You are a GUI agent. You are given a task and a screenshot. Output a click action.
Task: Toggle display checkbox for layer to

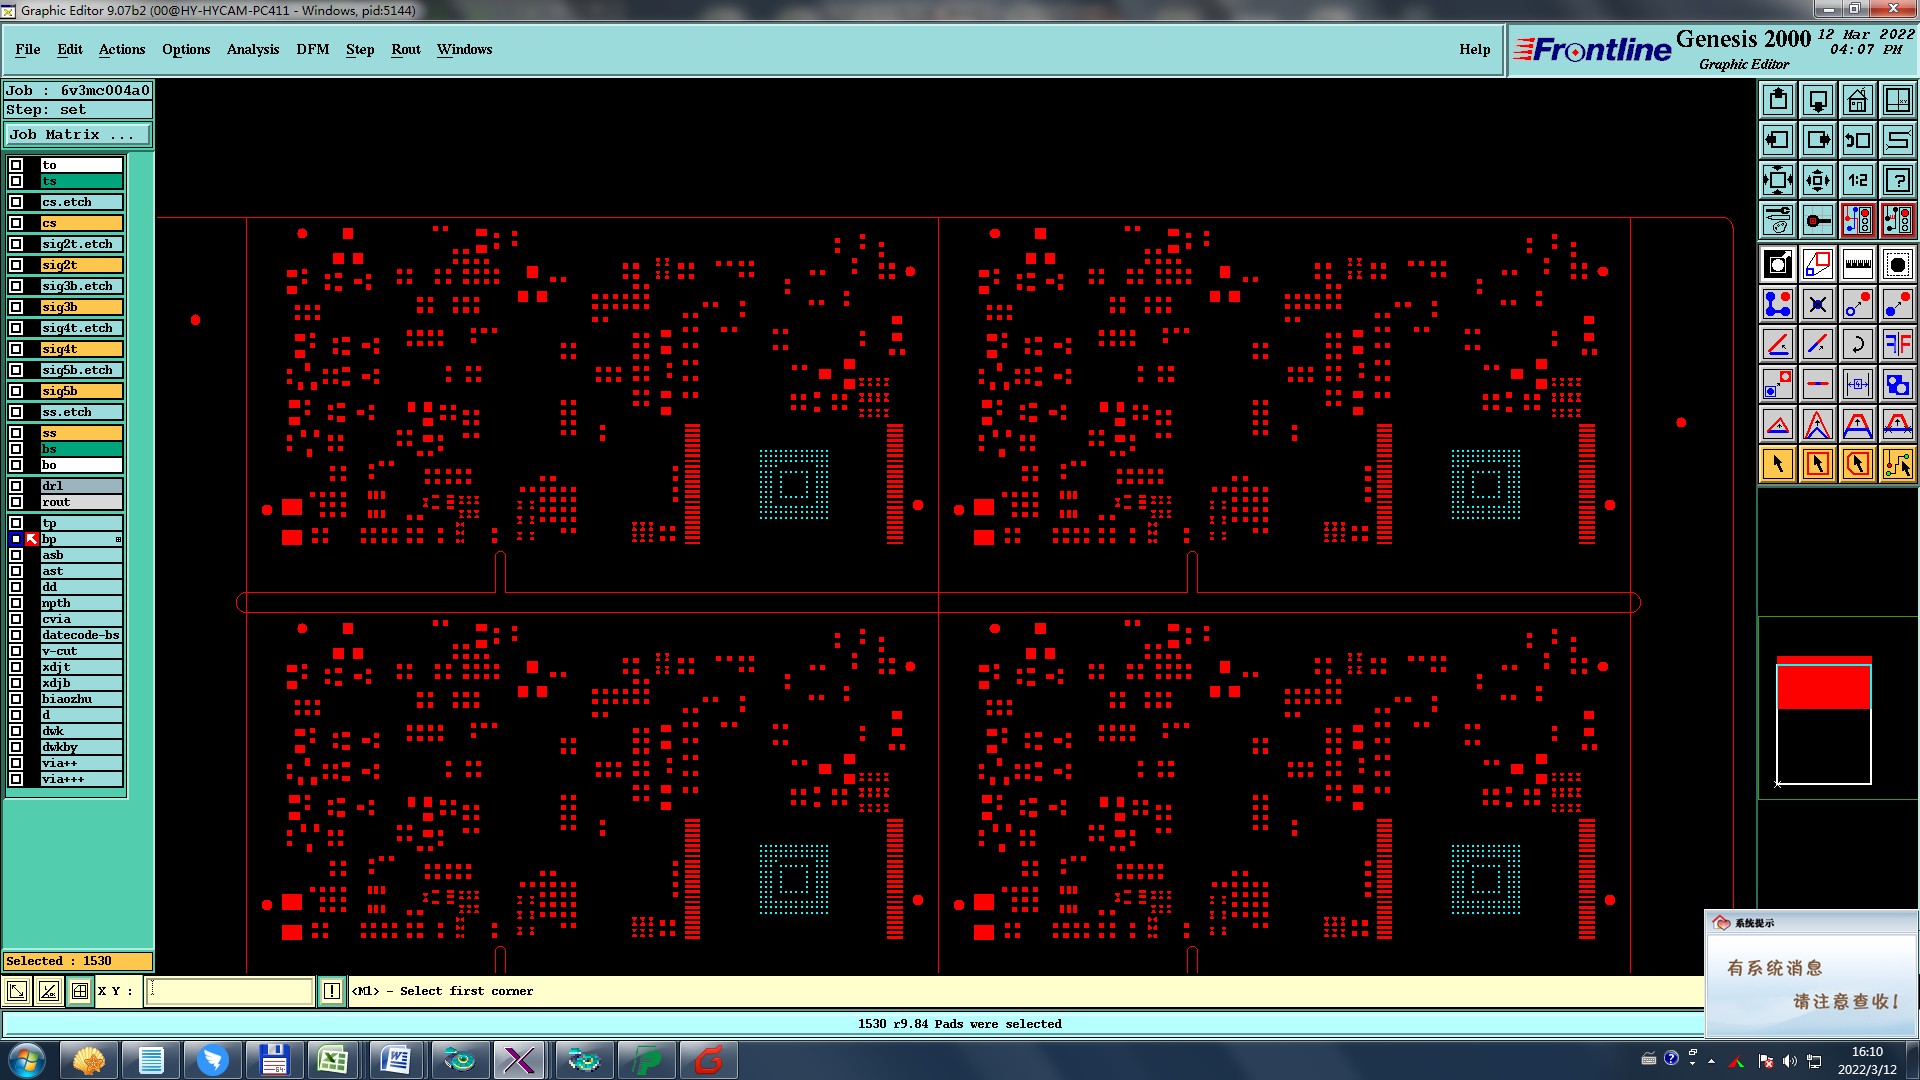(x=16, y=165)
